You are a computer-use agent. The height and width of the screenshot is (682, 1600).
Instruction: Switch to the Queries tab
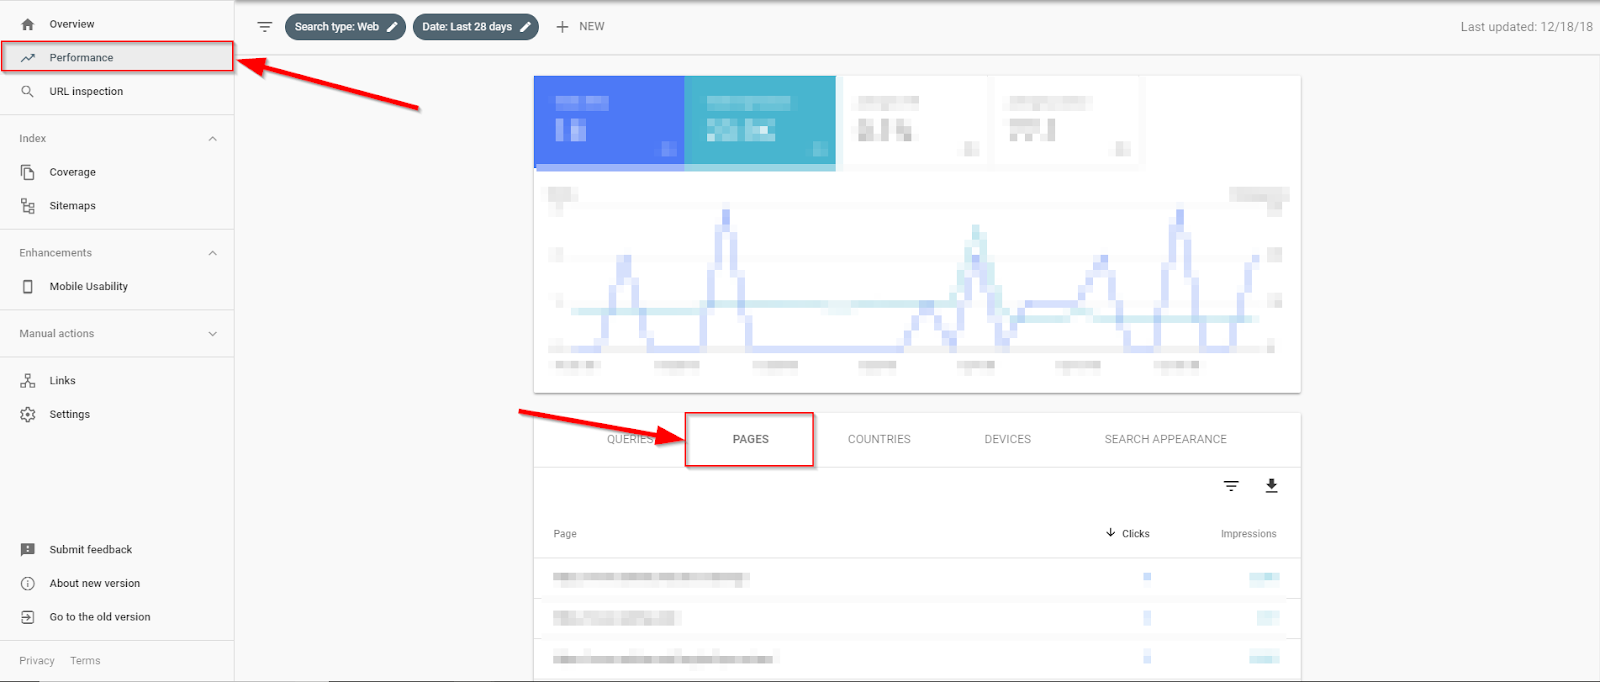tap(631, 439)
